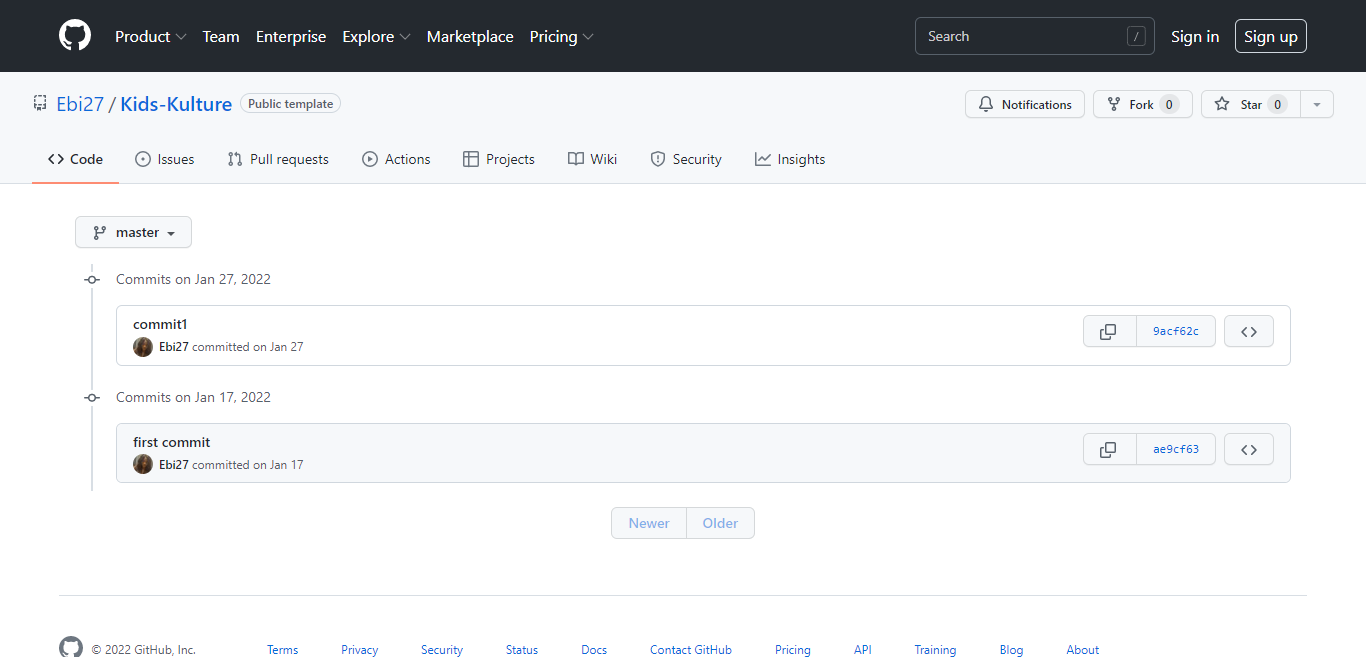
Task: Click the Notifications button
Action: [x=1025, y=104]
